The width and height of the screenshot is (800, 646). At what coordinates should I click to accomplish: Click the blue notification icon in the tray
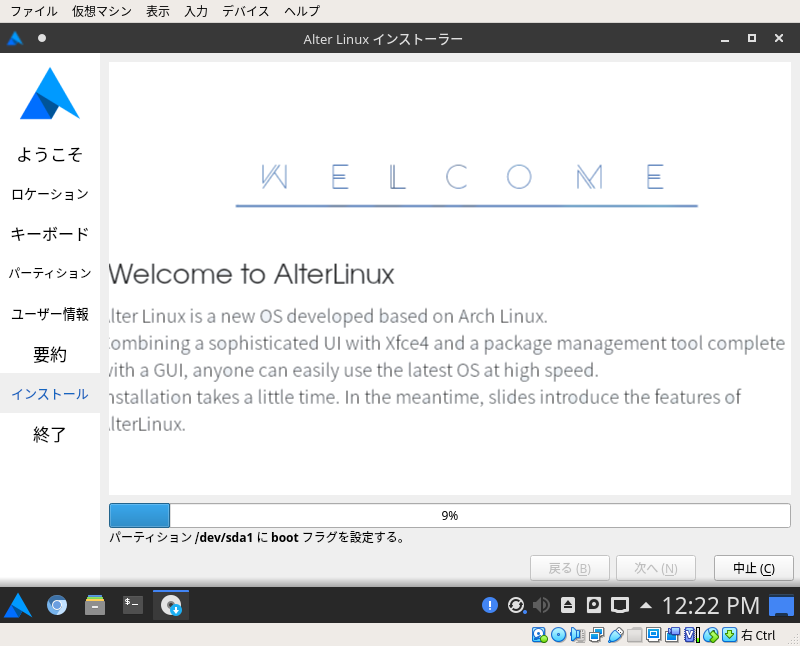click(x=490, y=605)
